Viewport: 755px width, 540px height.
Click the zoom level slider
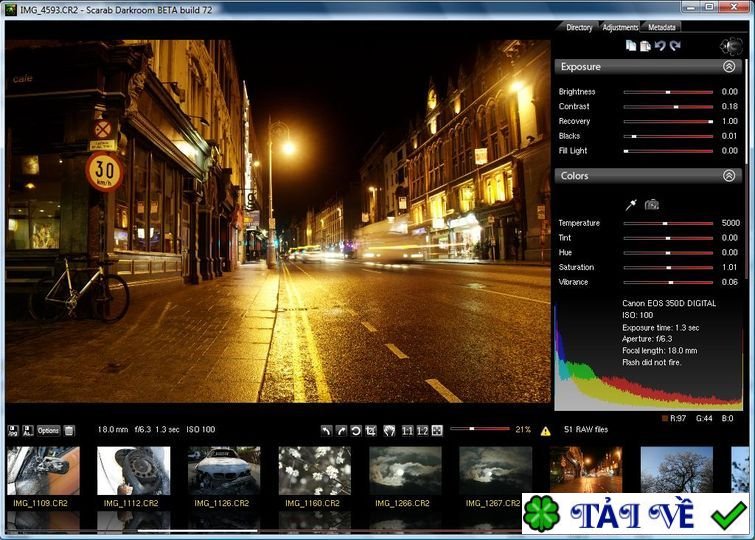pos(478,430)
